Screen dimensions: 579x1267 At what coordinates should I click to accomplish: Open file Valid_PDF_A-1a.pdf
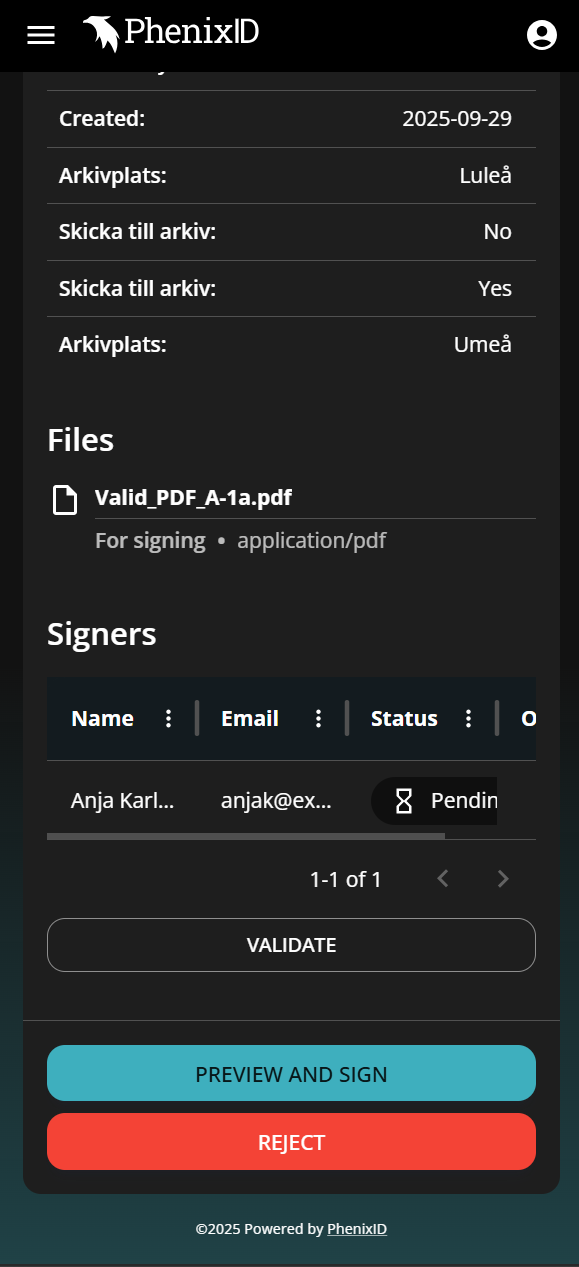[x=193, y=498]
